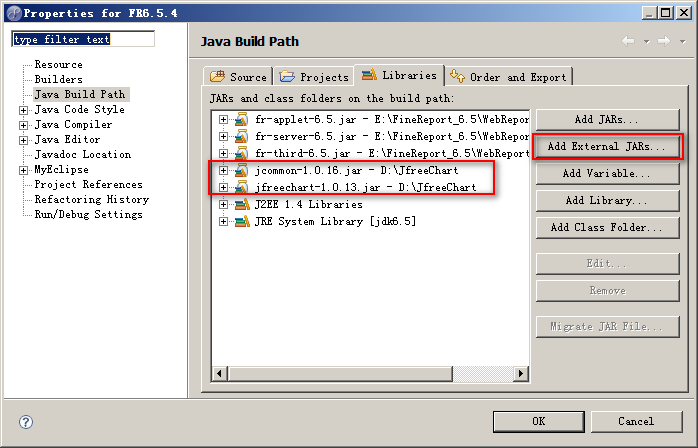
Task: Select Builders in the properties tree
Action: tap(59, 80)
